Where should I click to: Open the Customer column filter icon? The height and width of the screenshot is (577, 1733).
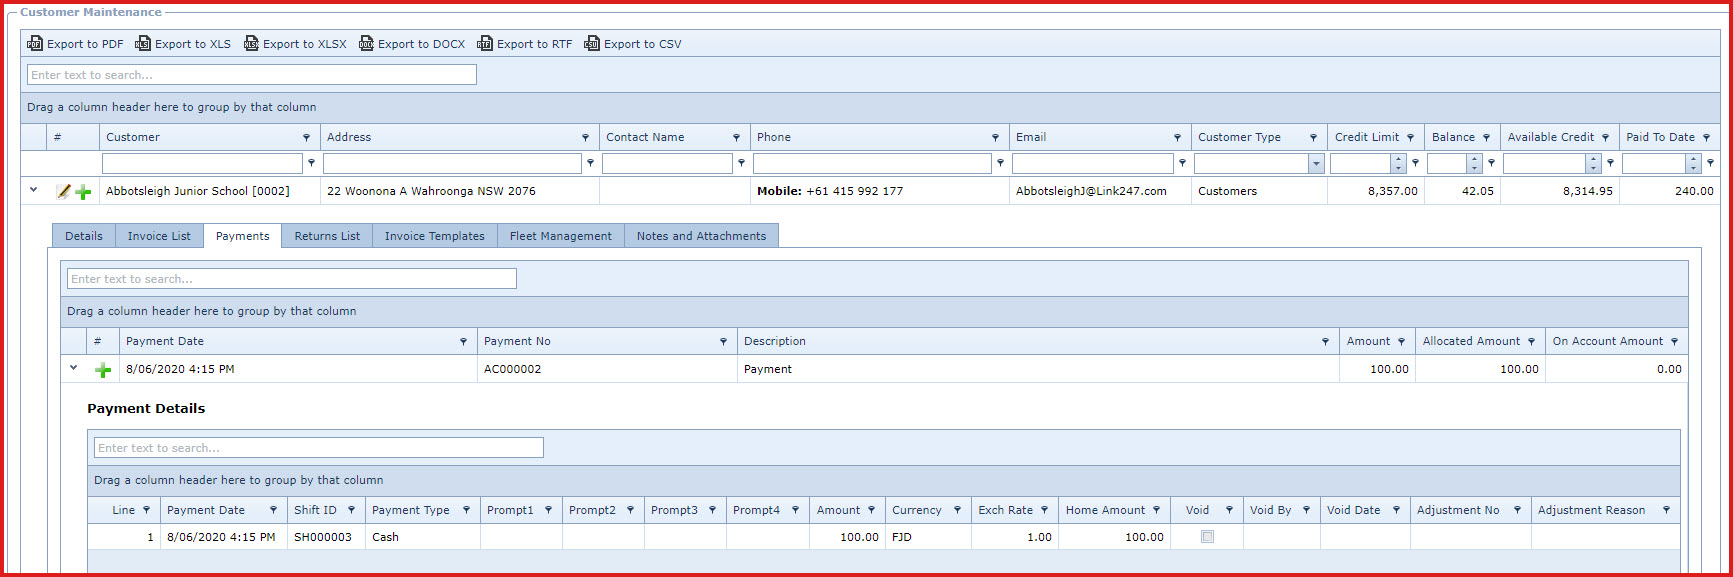click(306, 138)
